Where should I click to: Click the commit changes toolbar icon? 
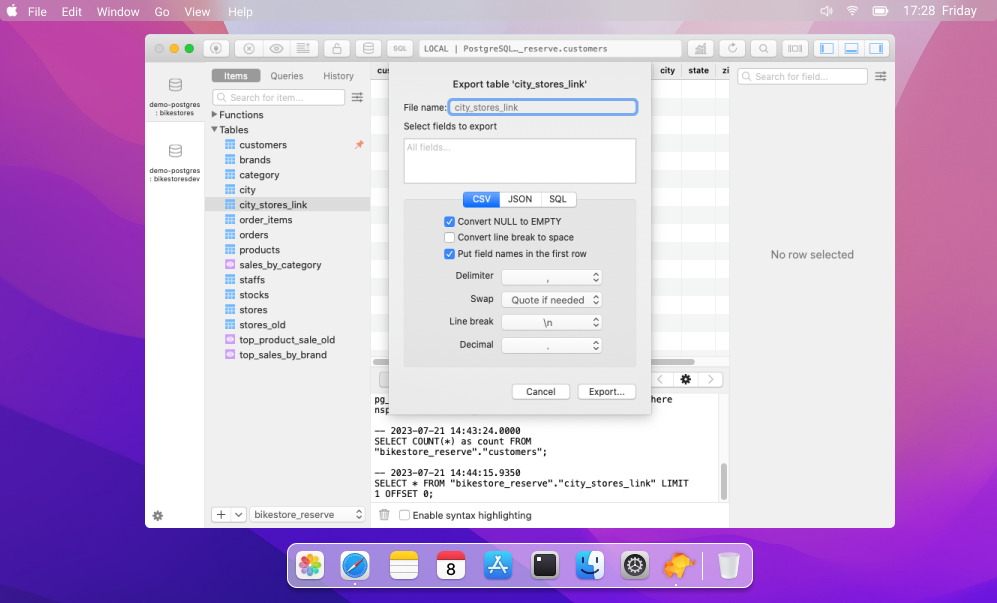click(x=303, y=48)
